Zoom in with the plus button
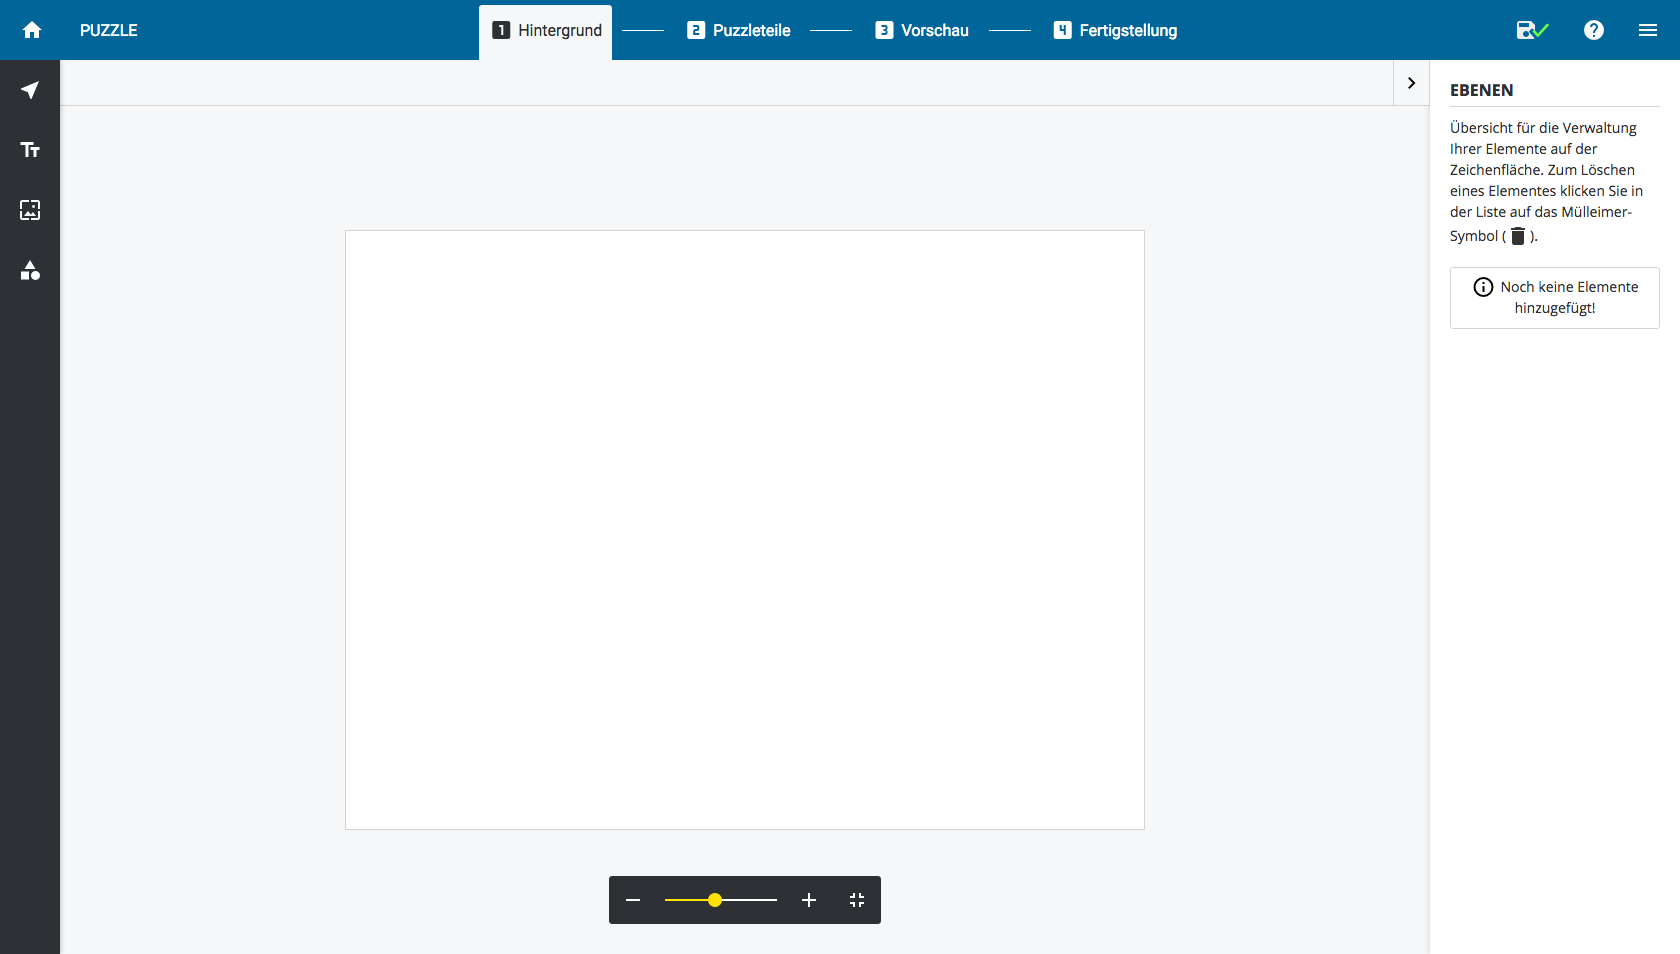The image size is (1680, 954). click(x=809, y=900)
